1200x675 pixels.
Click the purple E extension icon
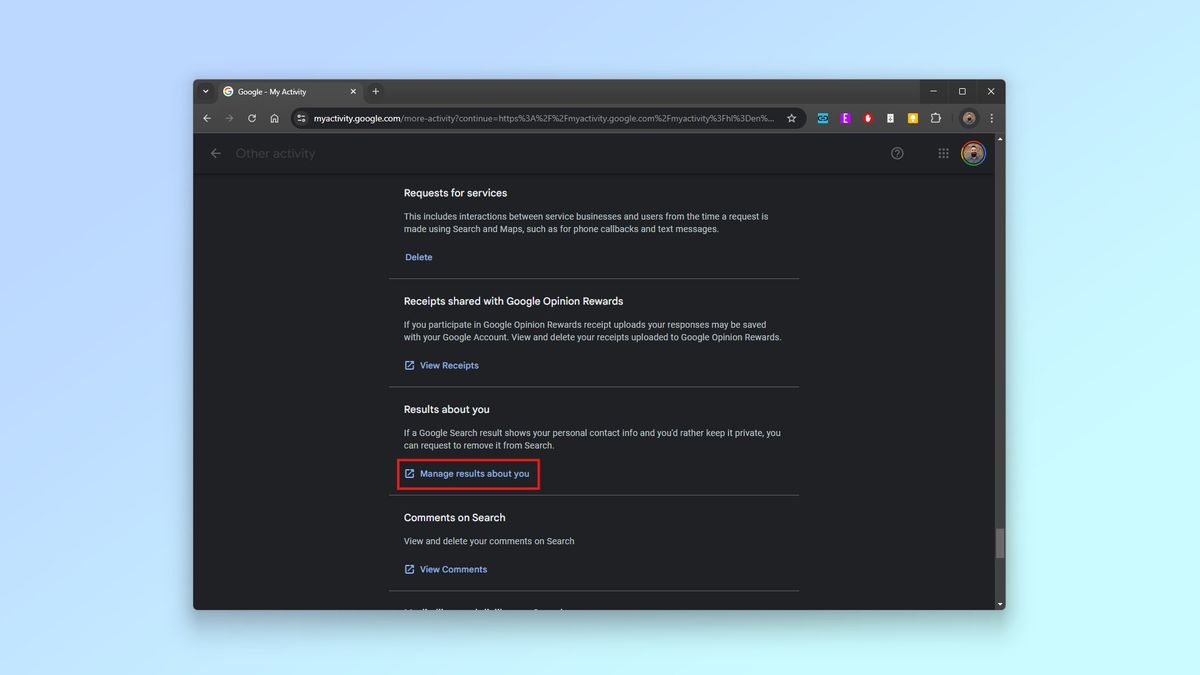[845, 117]
